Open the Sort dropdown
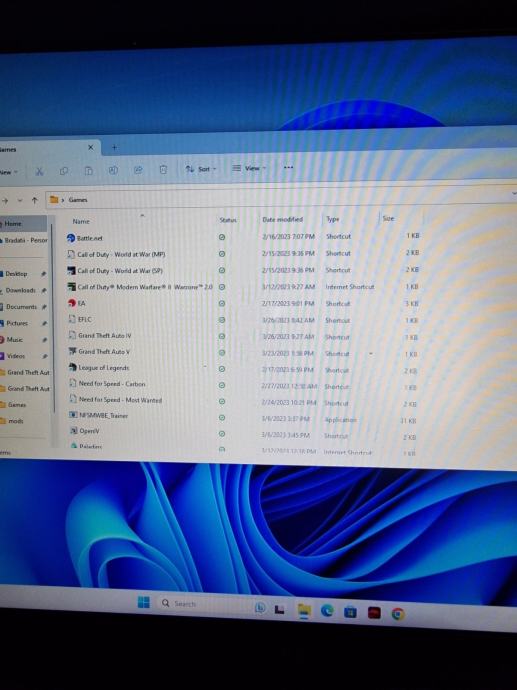The height and width of the screenshot is (690, 517). pyautogui.click(x=201, y=169)
